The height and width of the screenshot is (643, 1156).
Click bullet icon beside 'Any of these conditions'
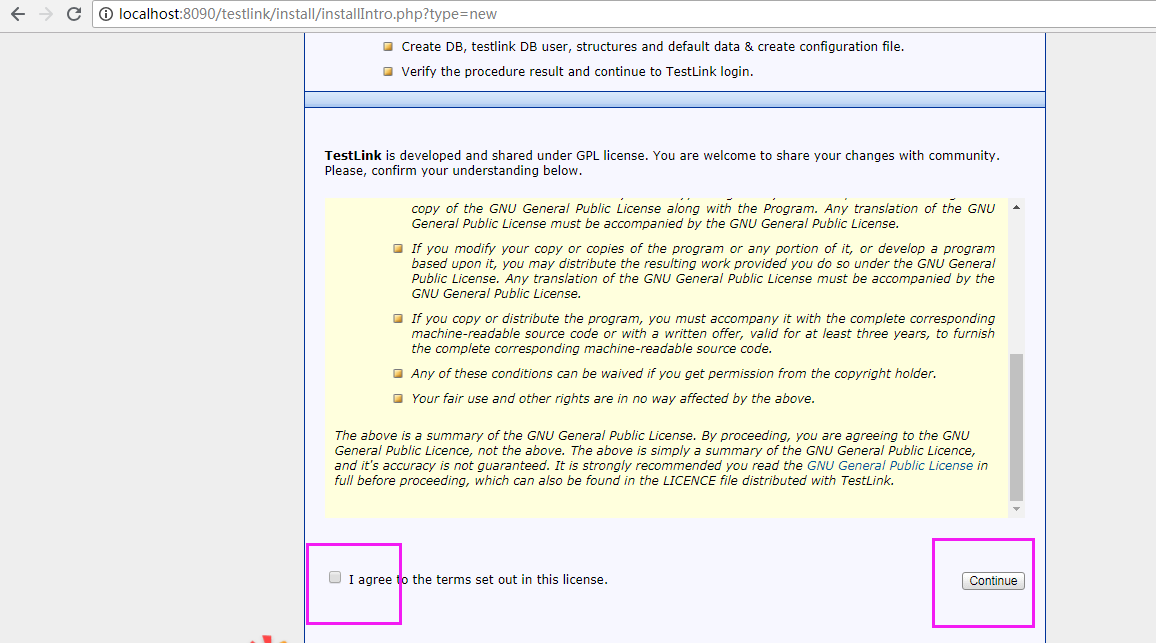[x=398, y=374]
